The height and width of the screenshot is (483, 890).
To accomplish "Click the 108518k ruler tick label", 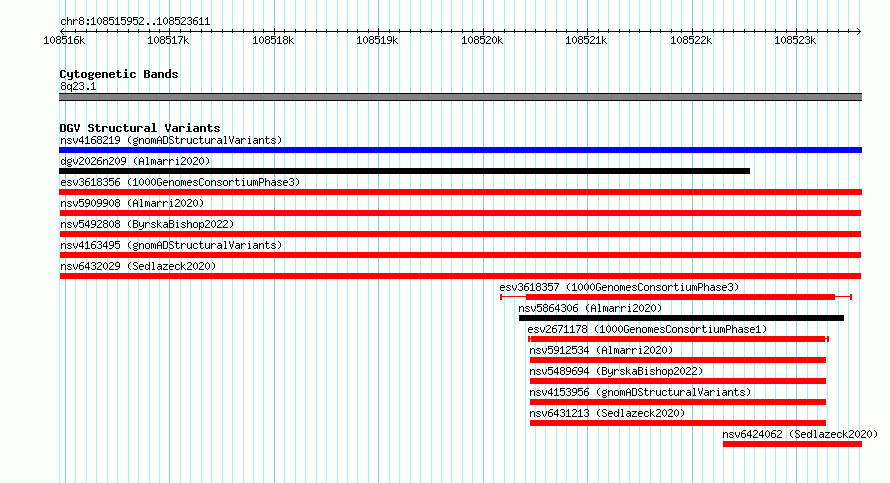I will [273, 40].
